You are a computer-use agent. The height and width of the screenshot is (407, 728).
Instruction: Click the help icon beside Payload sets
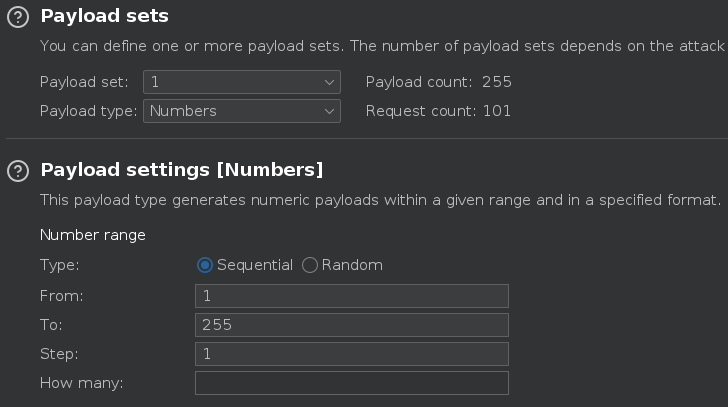click(17, 17)
